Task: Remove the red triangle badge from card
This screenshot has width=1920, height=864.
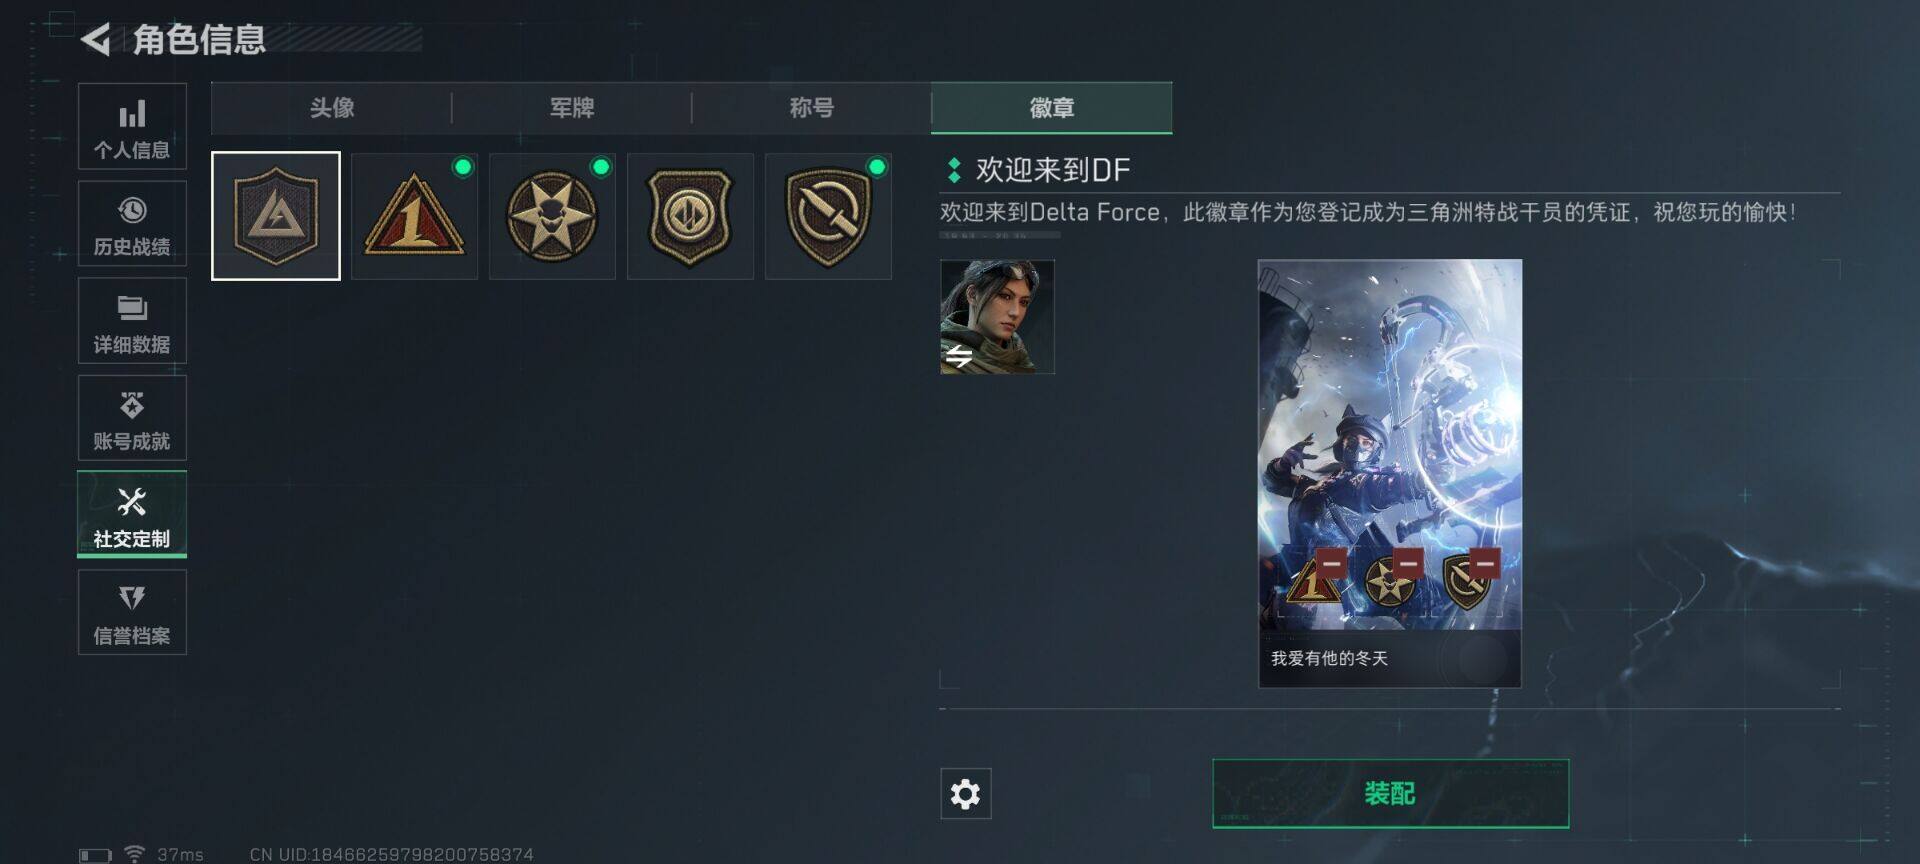Action: pos(1331,563)
